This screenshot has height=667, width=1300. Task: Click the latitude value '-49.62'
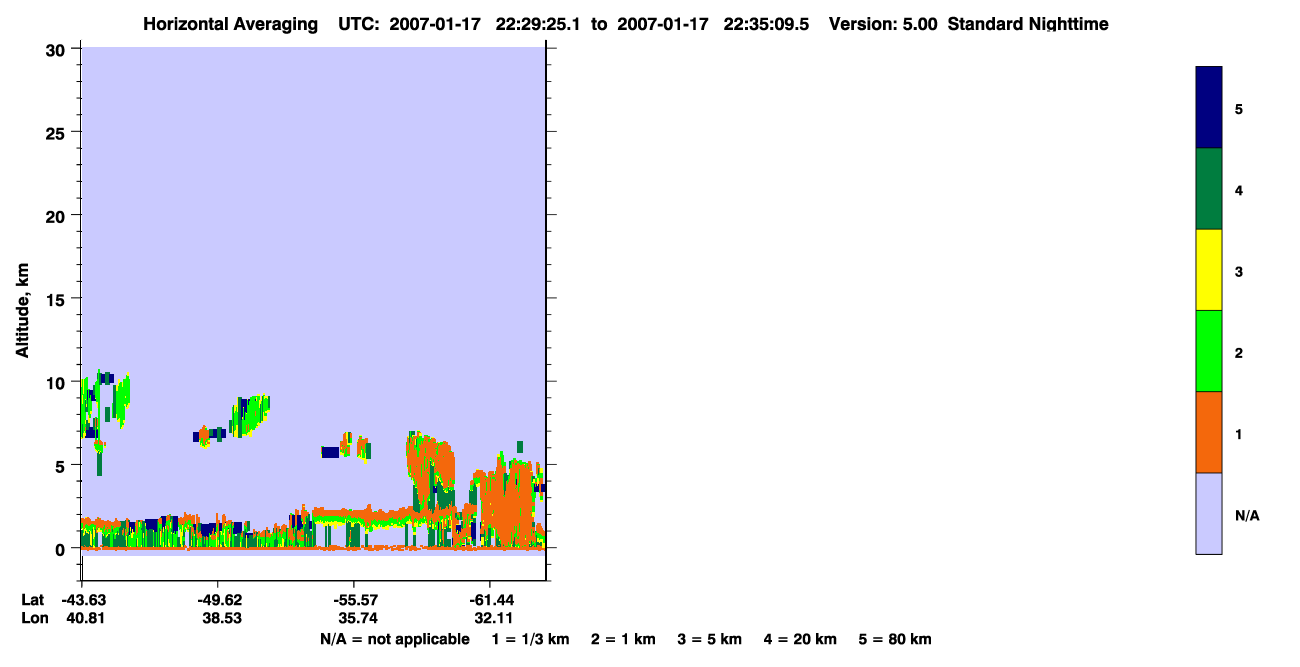(x=218, y=600)
